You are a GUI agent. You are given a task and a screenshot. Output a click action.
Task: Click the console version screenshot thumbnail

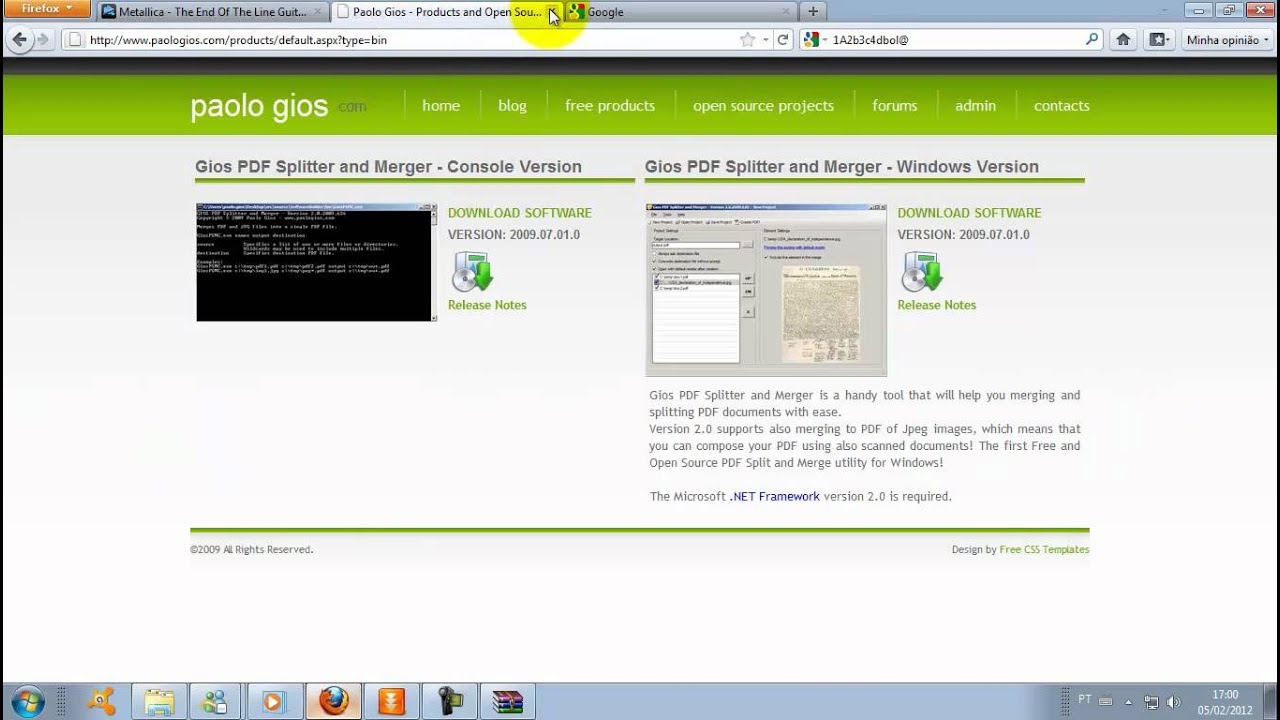[x=316, y=262]
